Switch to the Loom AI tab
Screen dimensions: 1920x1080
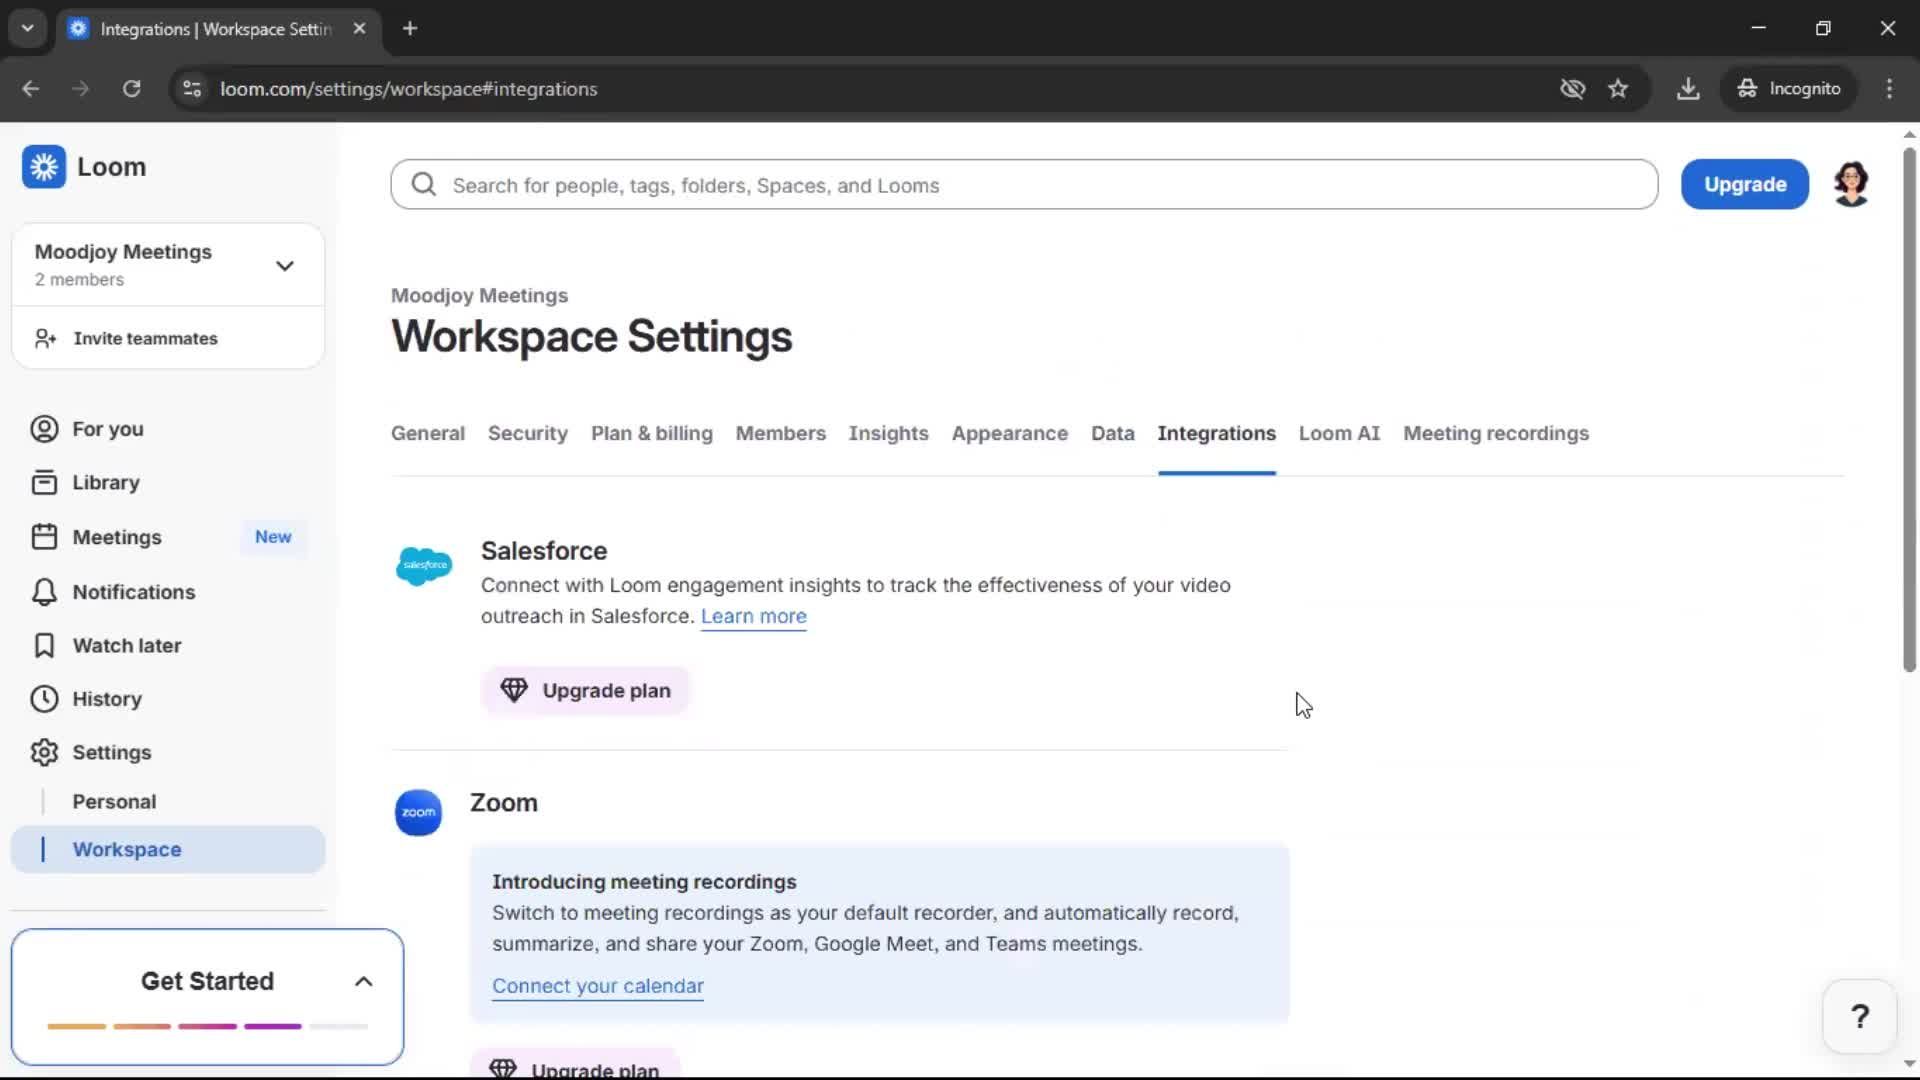[x=1338, y=434]
